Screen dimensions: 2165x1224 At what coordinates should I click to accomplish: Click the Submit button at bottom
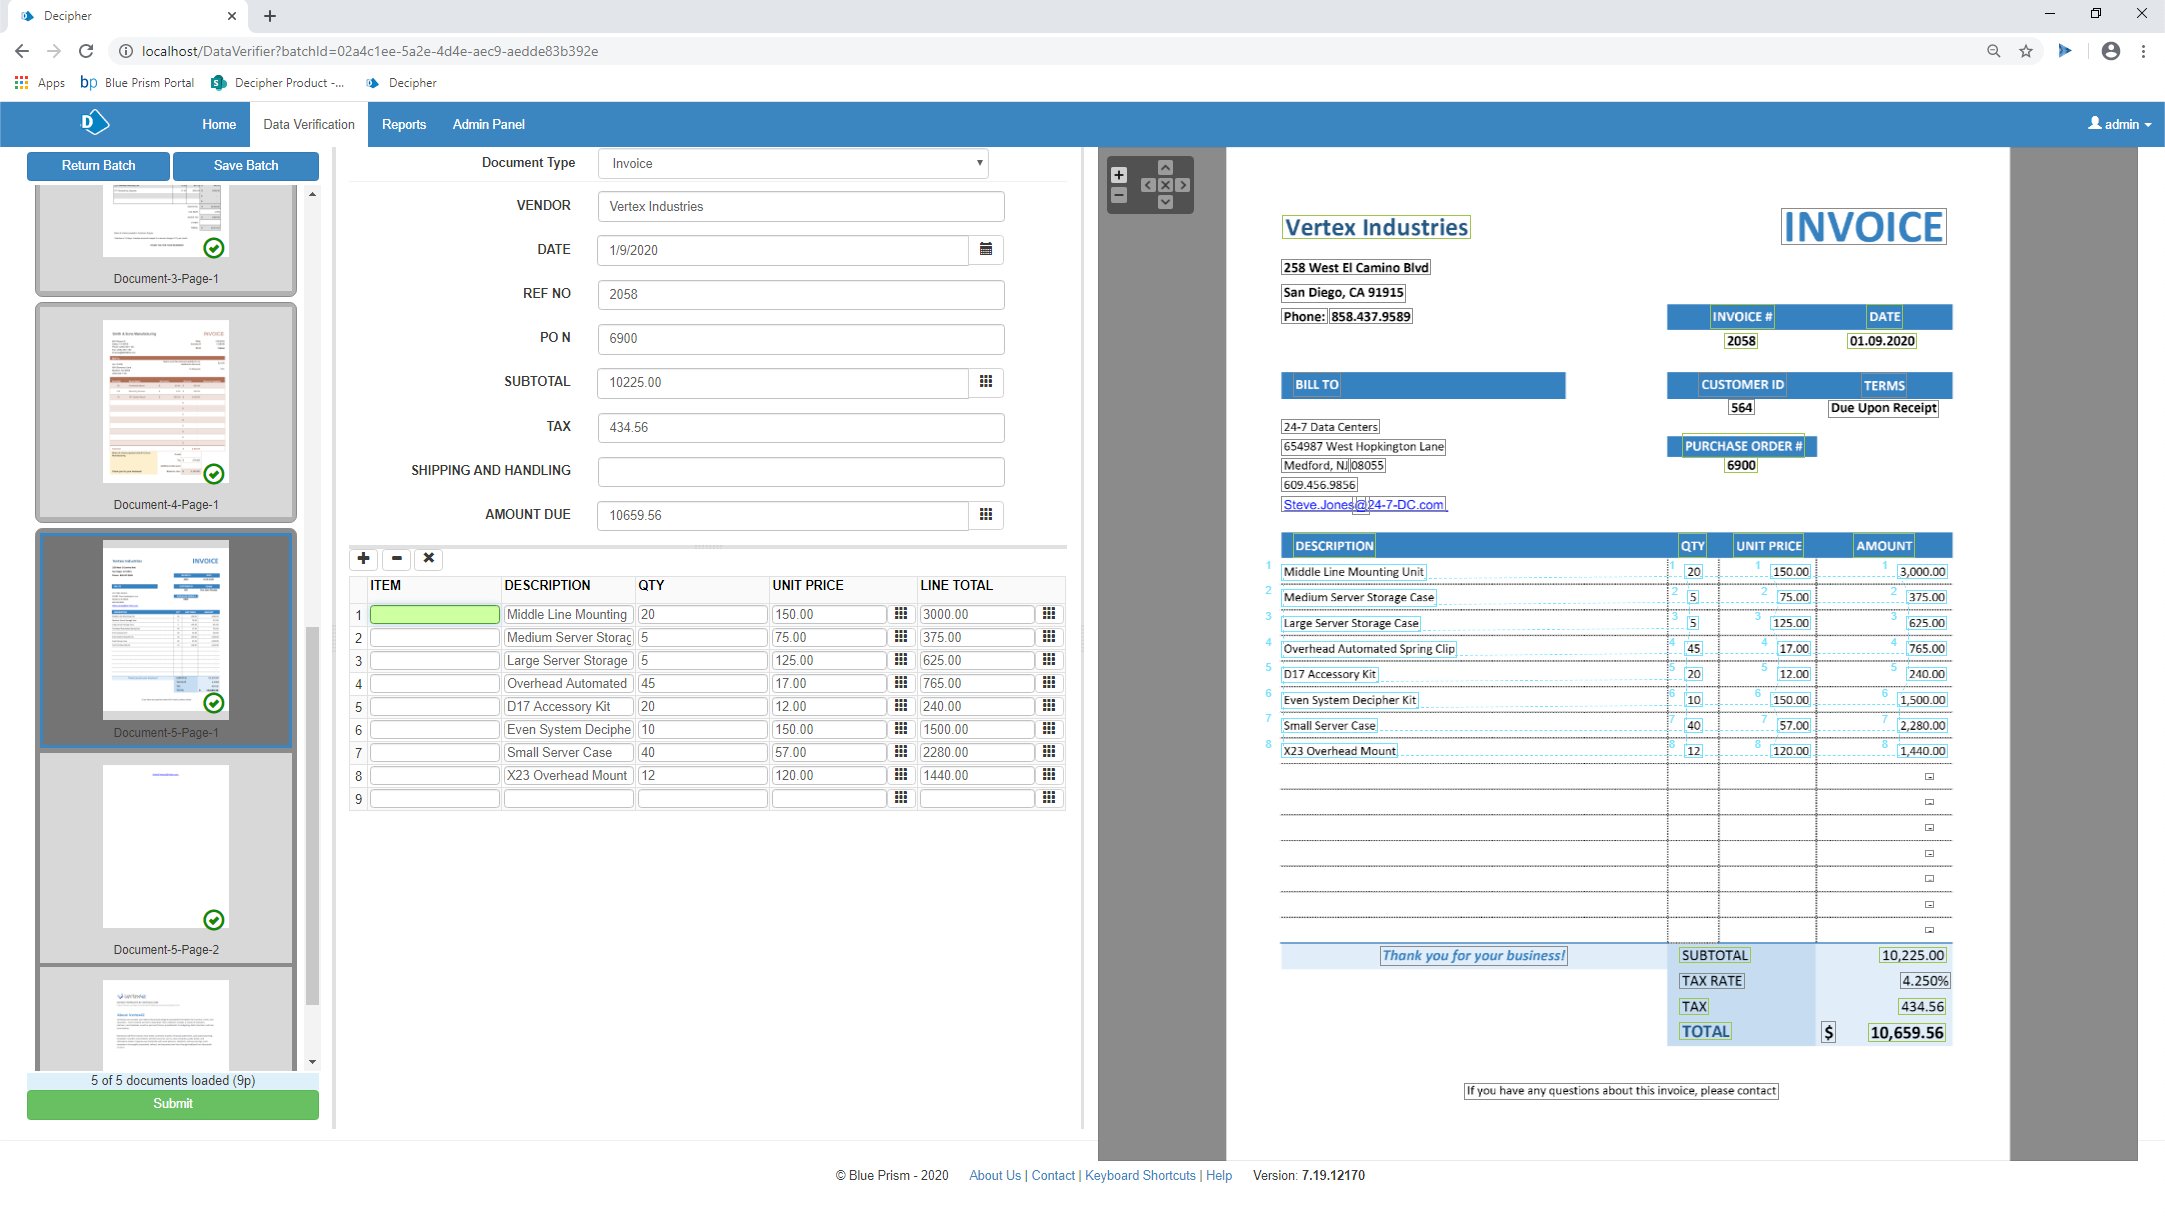pyautogui.click(x=172, y=1104)
